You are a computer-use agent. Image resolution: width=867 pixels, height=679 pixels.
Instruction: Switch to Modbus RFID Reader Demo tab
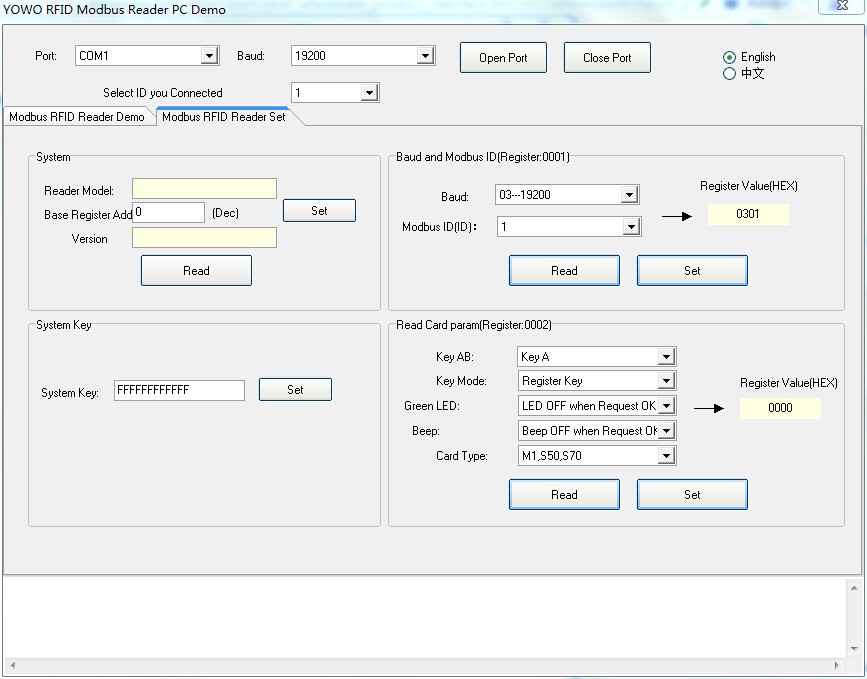[77, 117]
